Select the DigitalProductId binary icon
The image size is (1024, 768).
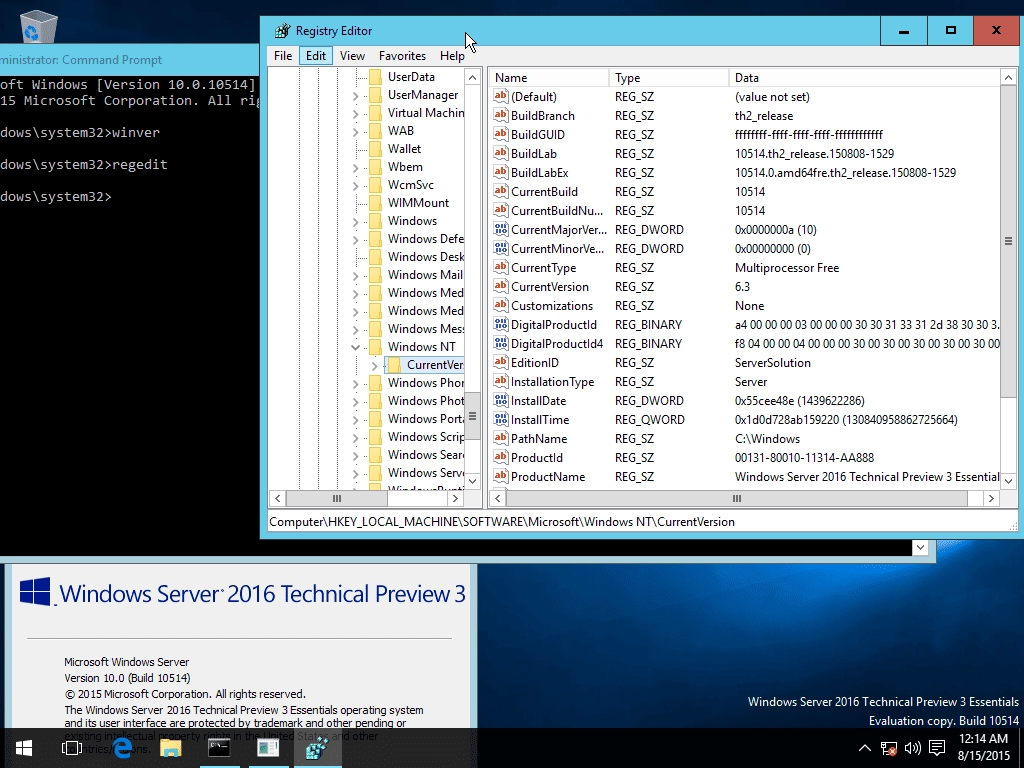click(501, 324)
